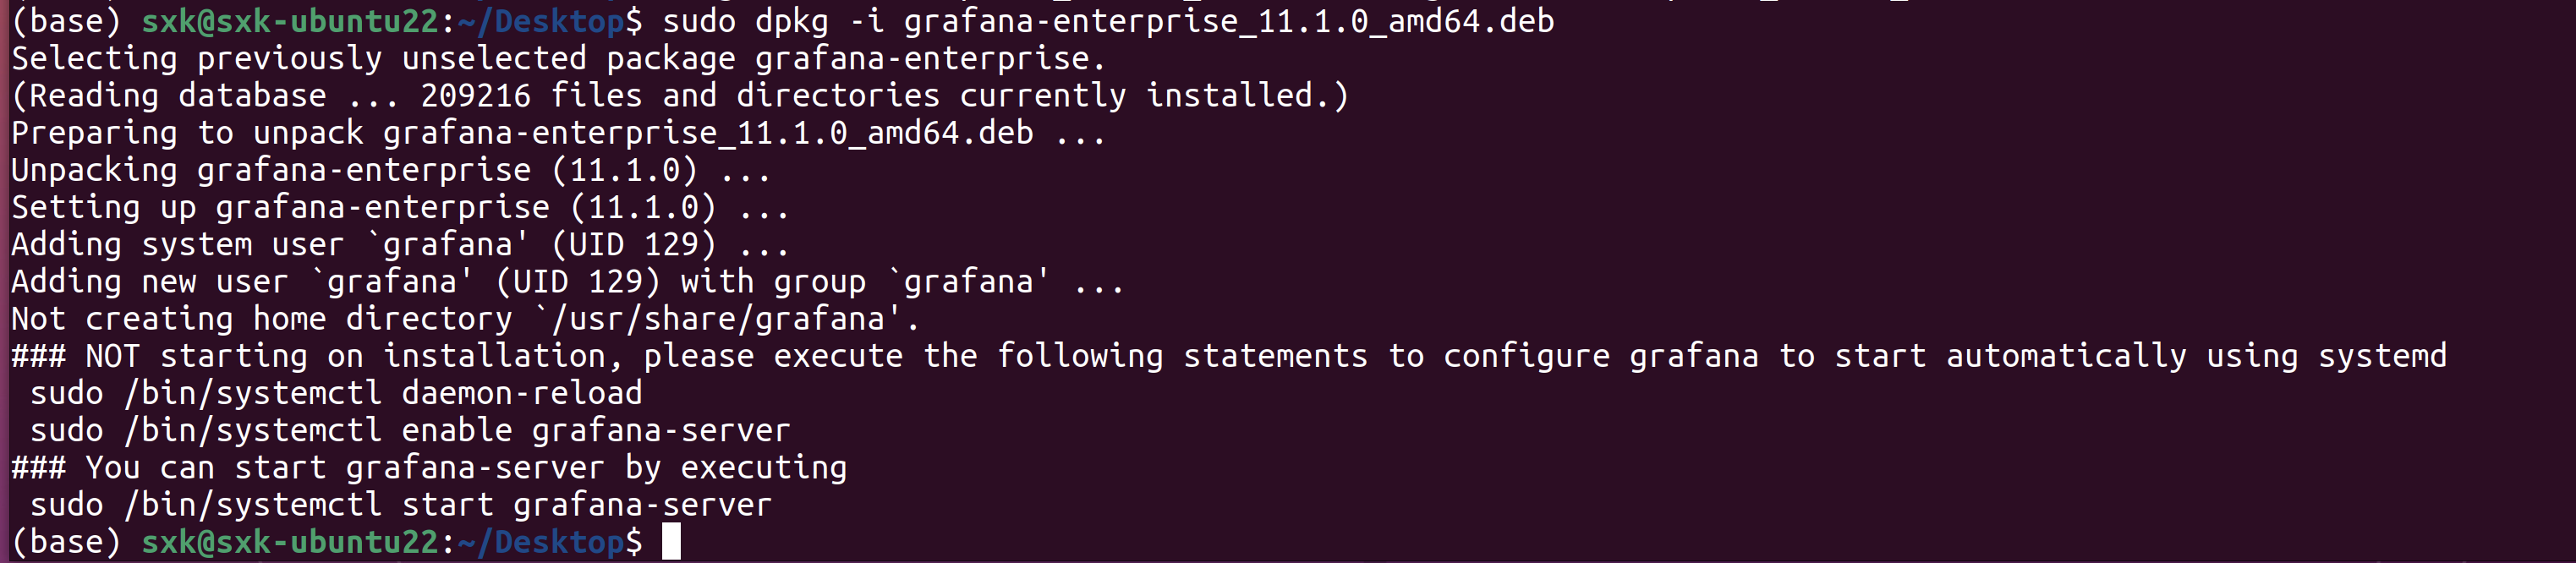This screenshot has width=2576, height=563.
Task: Click the 'Preparing to unpack' output line
Action: 558,133
